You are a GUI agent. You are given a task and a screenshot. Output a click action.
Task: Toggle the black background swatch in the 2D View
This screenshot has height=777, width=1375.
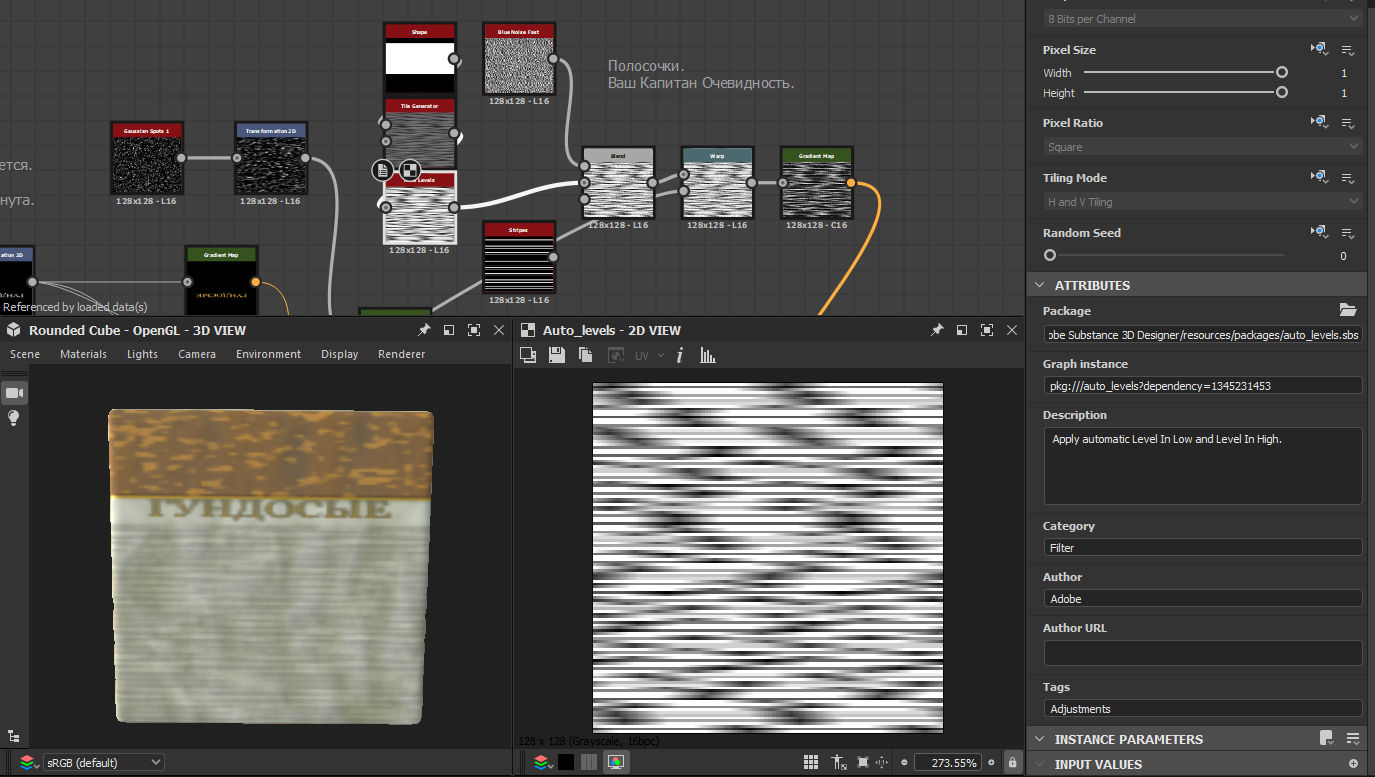click(566, 762)
